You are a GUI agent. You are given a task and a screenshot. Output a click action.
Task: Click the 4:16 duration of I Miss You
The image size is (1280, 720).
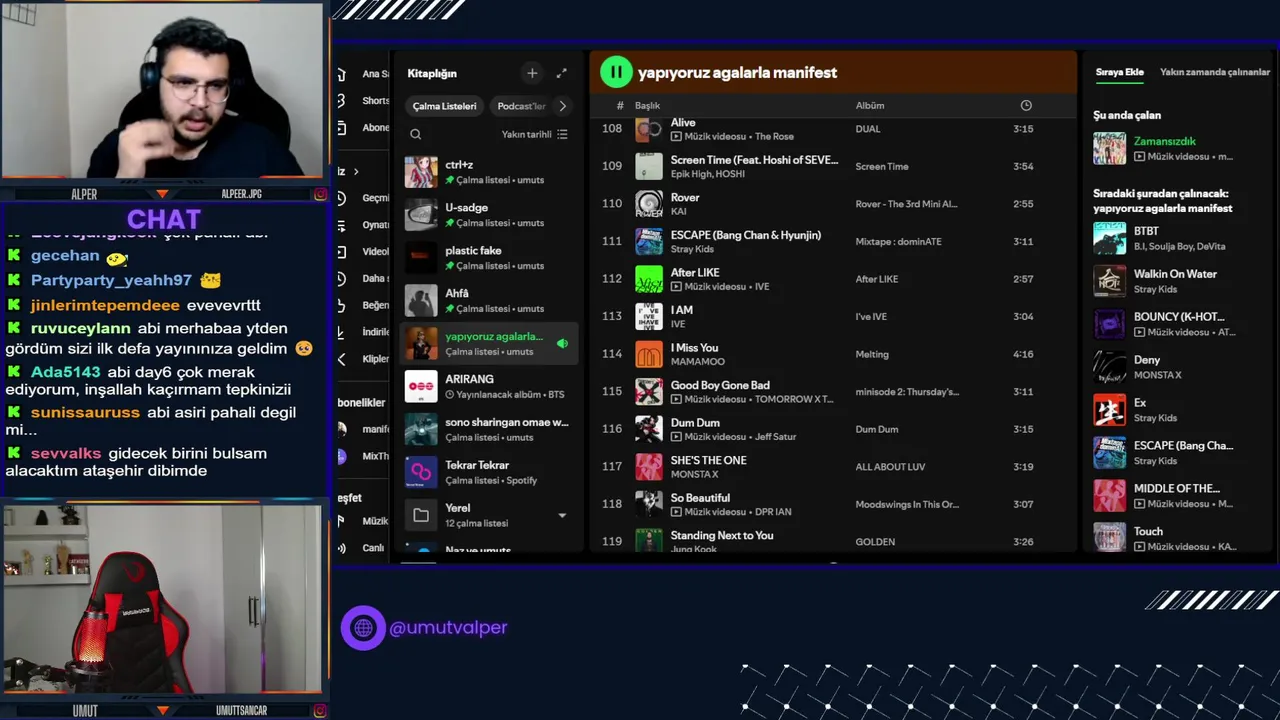tap(1023, 354)
